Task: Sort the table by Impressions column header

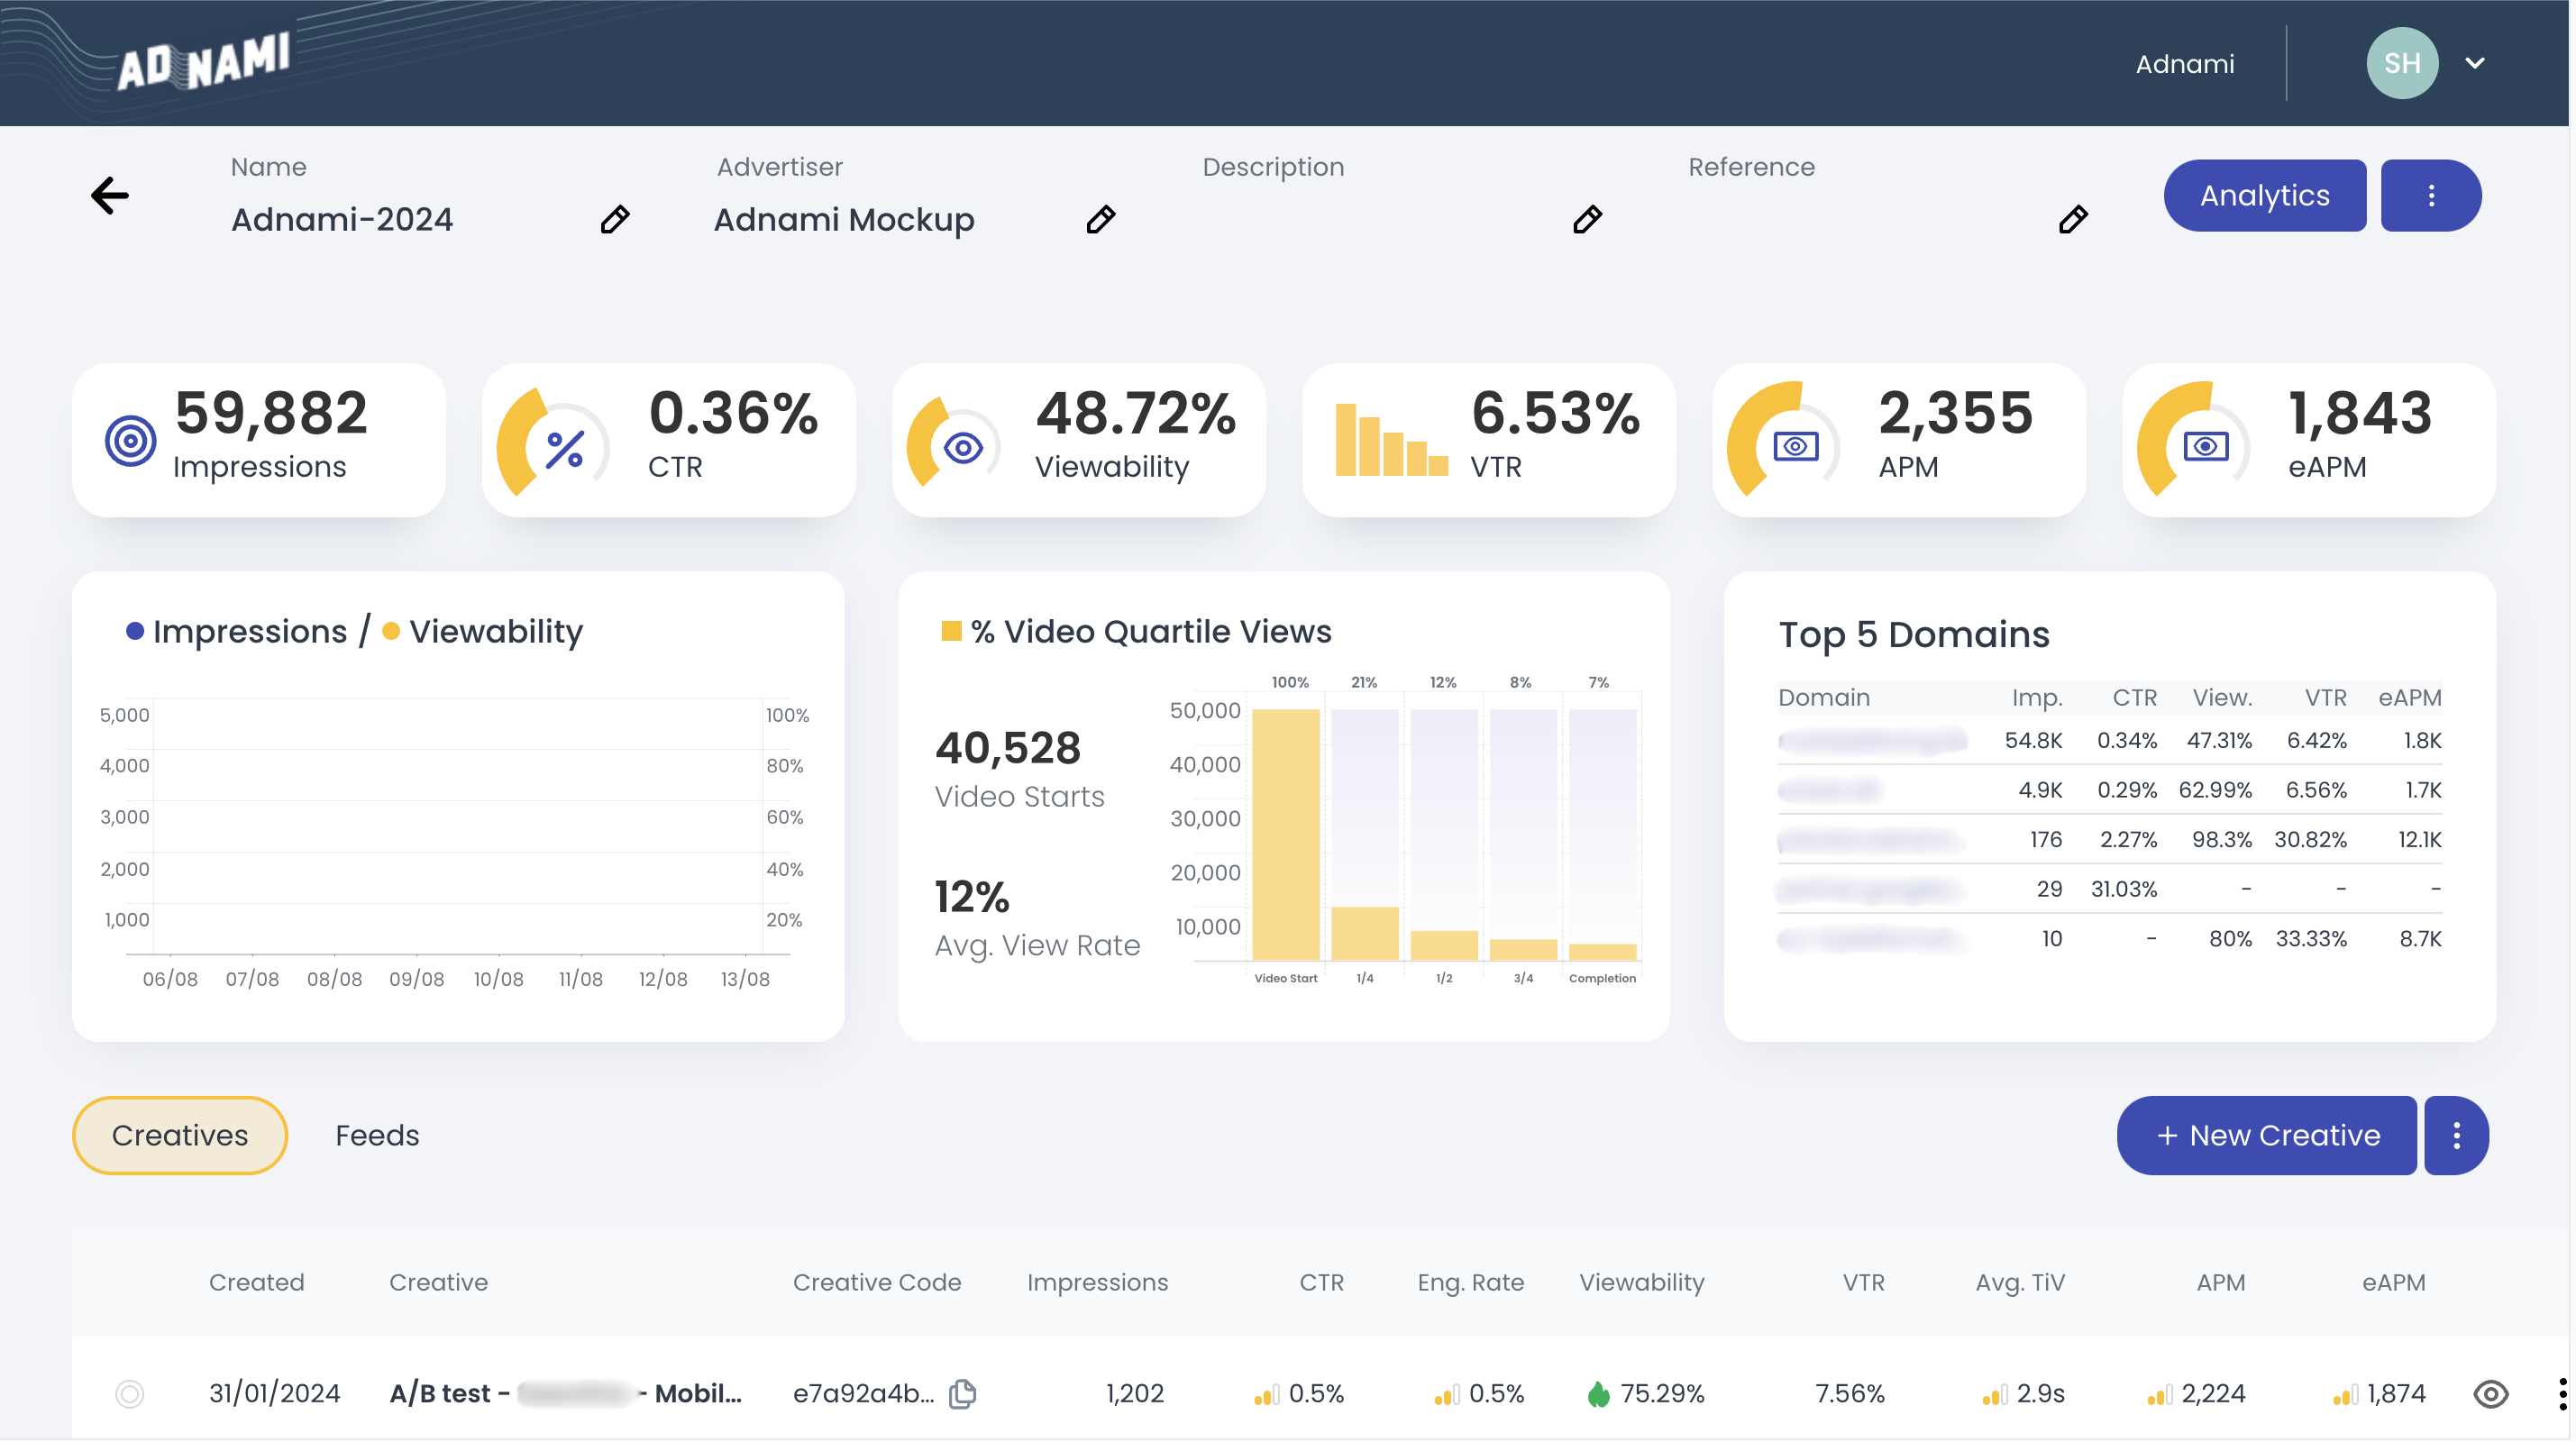Action: pyautogui.click(x=1097, y=1282)
